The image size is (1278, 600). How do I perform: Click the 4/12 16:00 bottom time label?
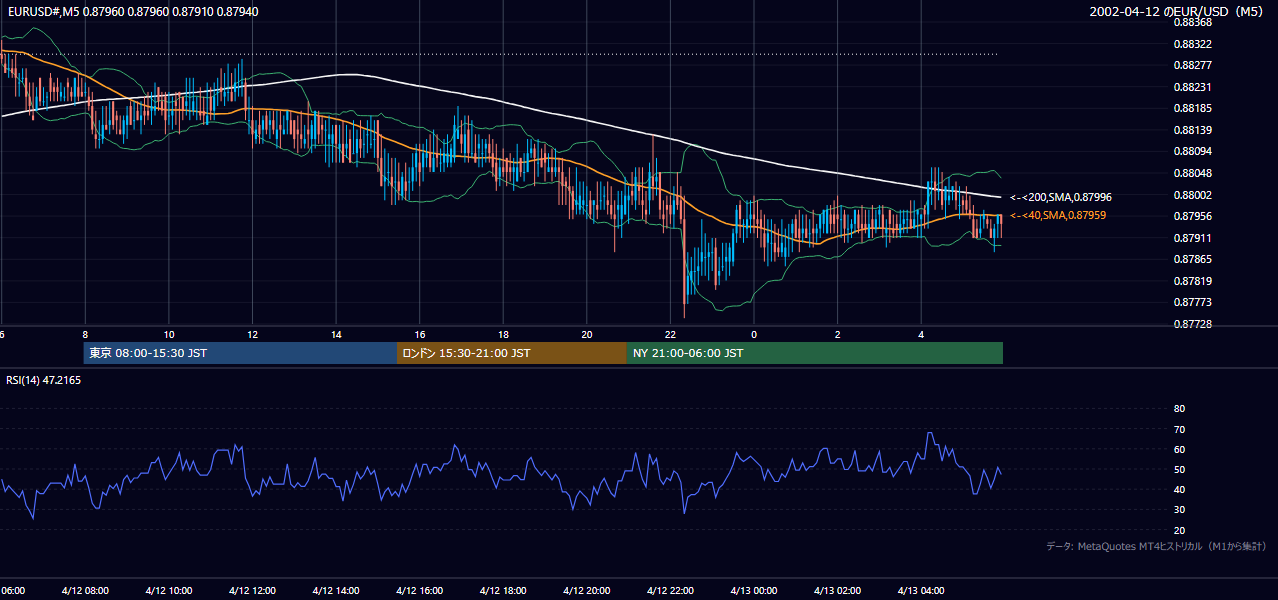(x=419, y=590)
